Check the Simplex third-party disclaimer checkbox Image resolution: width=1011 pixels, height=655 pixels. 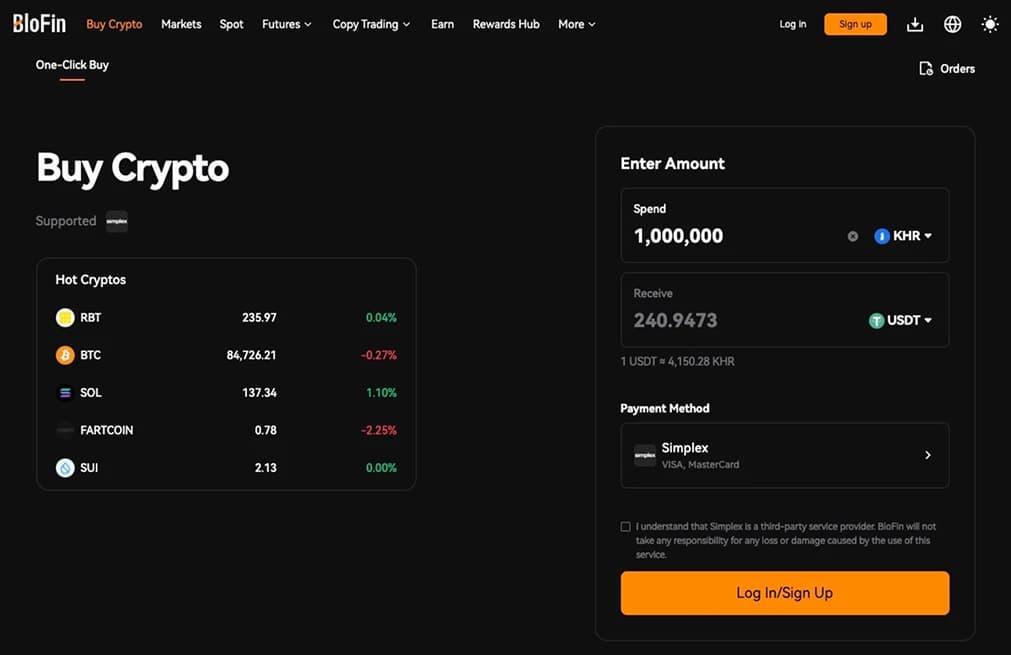point(626,527)
